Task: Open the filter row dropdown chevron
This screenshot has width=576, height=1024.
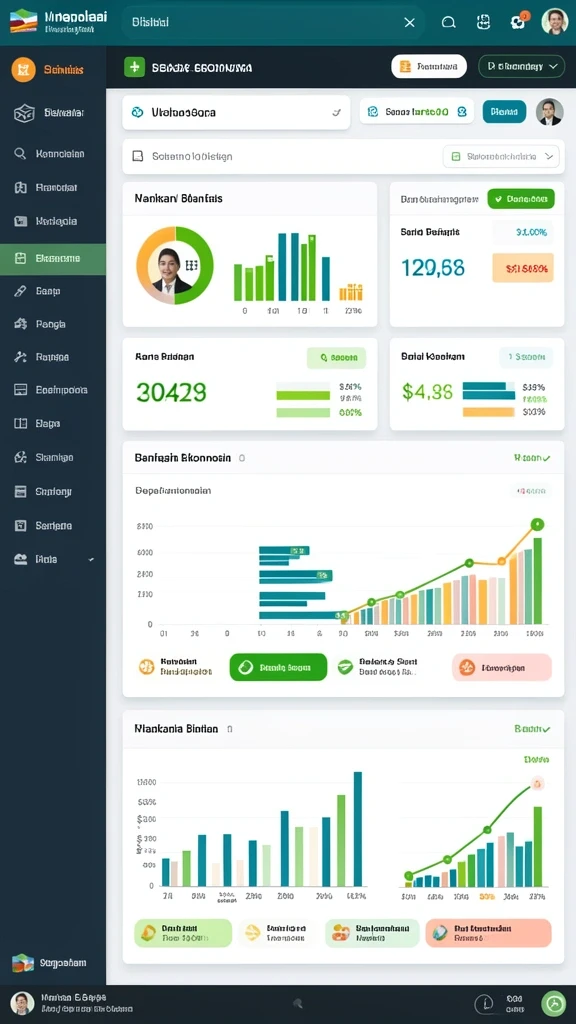Action: point(549,157)
